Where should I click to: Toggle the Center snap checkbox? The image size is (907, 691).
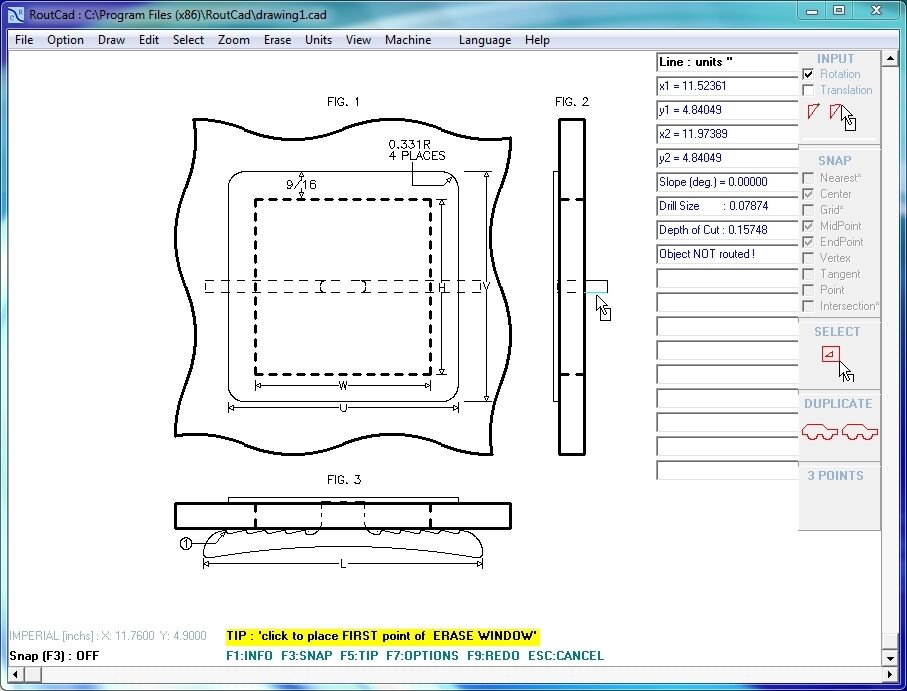808,194
